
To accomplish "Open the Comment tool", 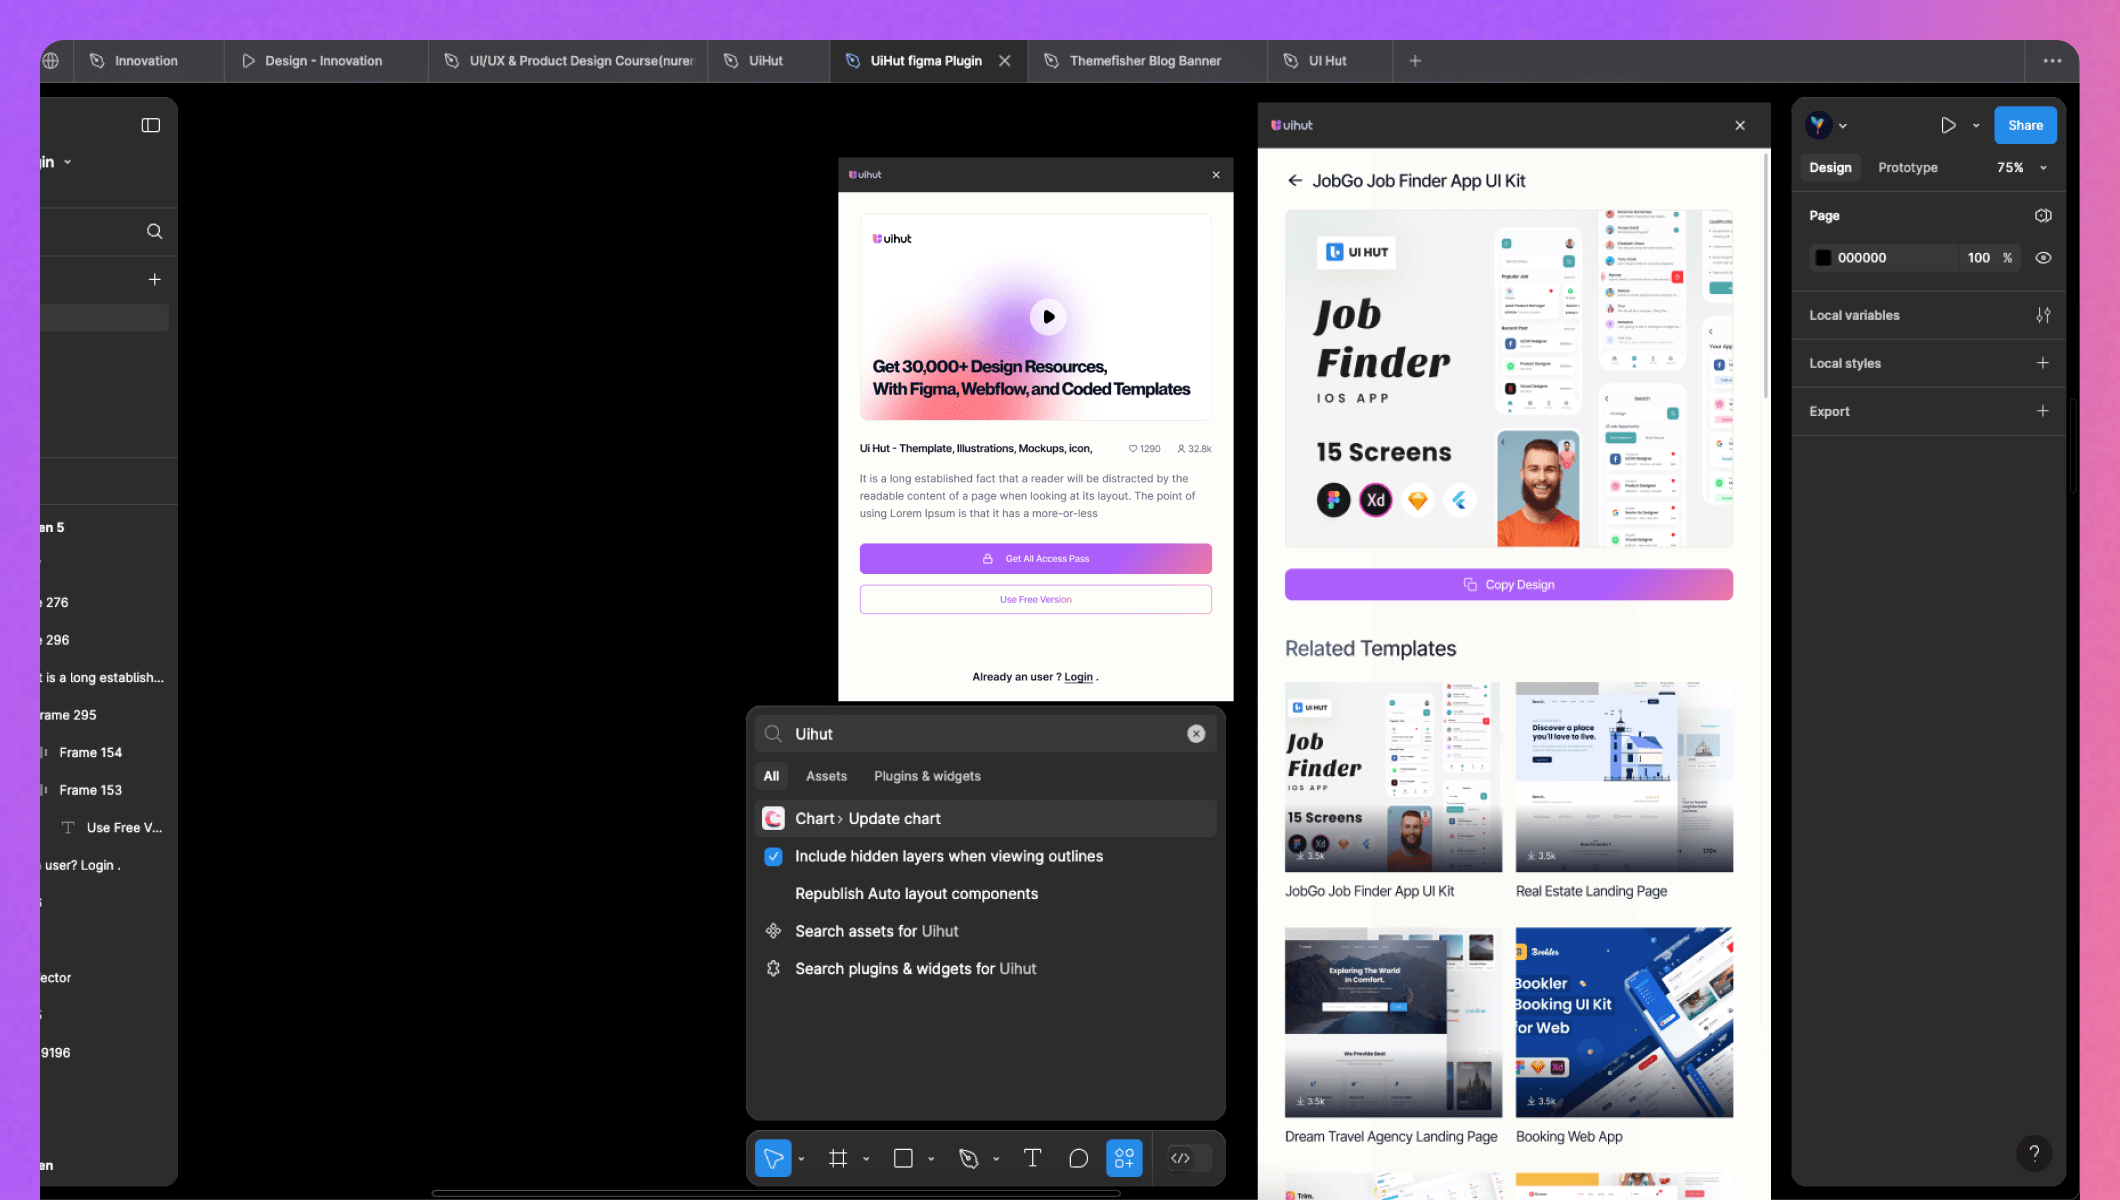I will tap(1078, 1158).
